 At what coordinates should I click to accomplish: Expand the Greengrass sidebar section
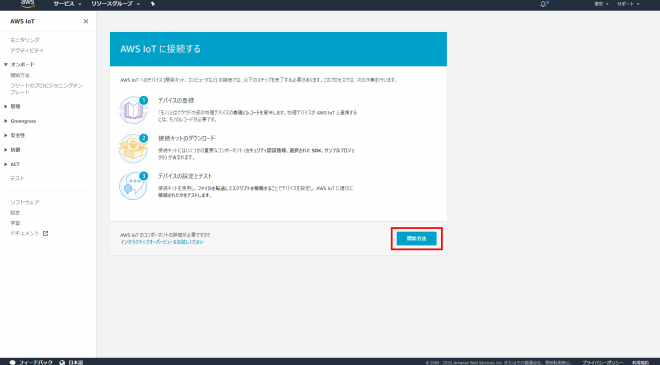coord(20,121)
